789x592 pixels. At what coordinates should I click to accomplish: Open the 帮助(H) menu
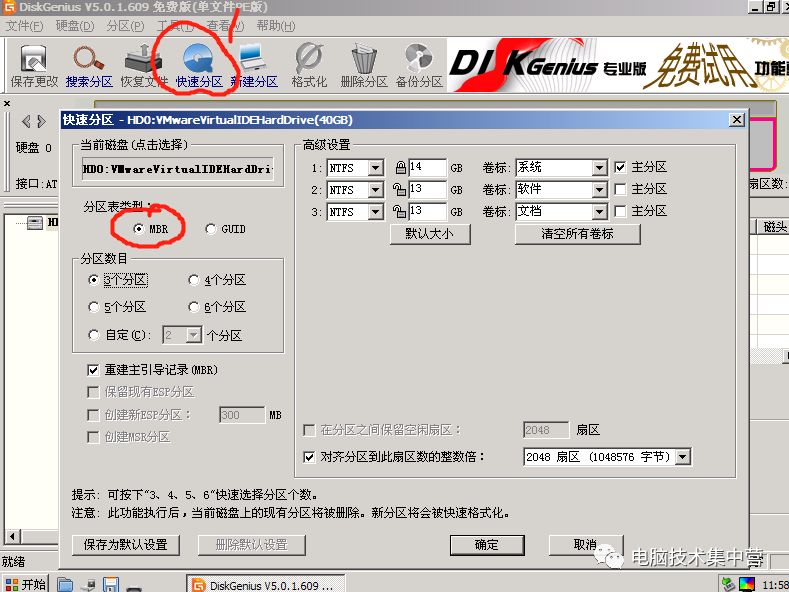point(276,26)
